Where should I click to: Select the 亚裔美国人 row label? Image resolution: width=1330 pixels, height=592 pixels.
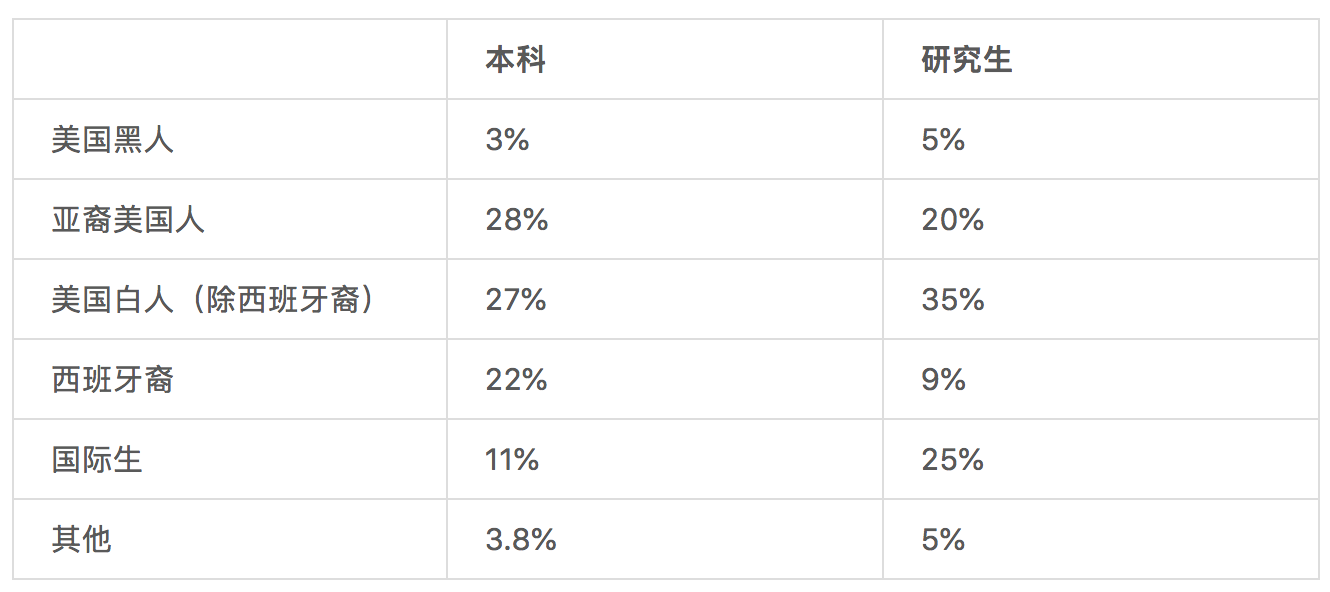click(128, 220)
